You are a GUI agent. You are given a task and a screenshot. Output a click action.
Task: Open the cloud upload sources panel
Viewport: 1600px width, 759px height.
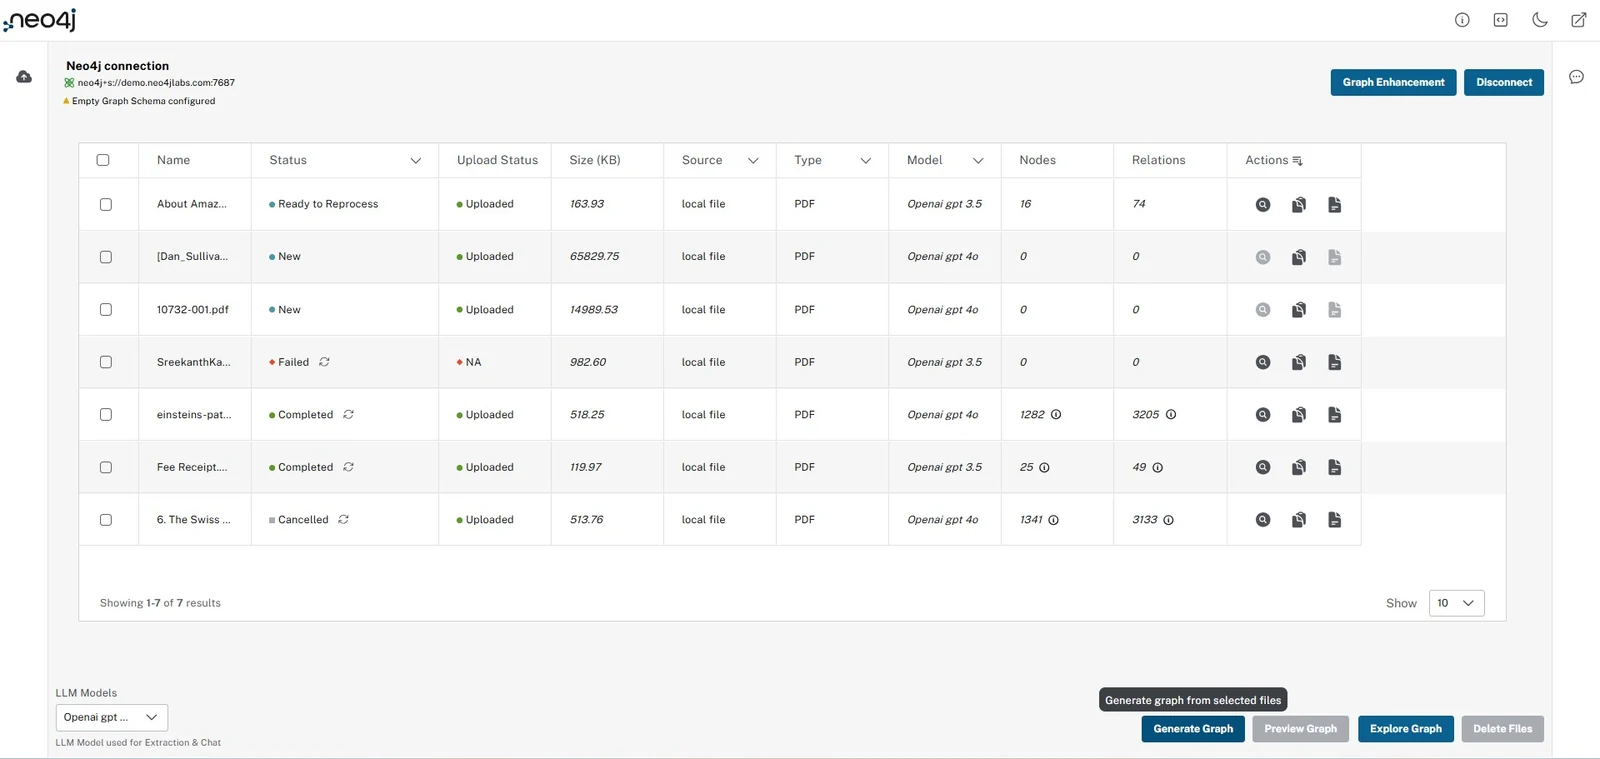[x=24, y=77]
